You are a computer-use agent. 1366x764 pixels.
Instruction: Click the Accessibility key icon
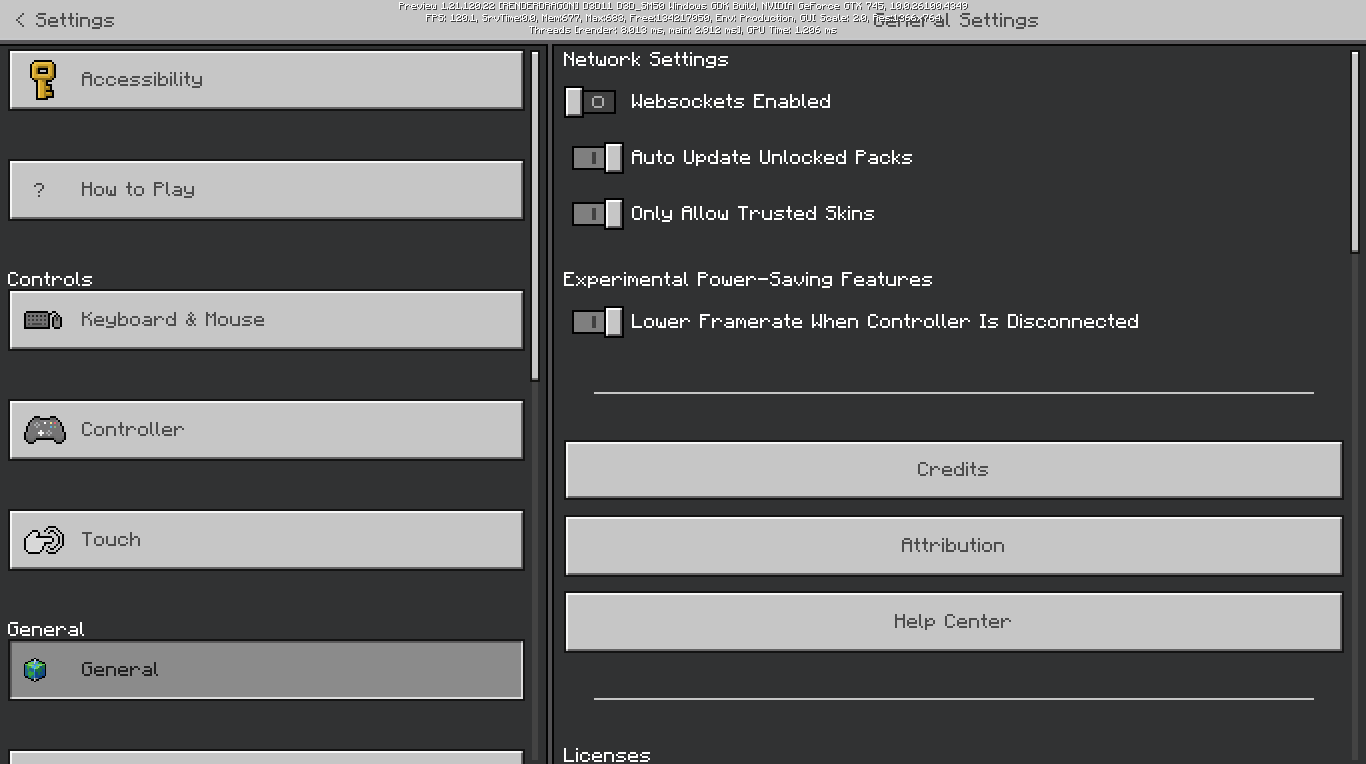[x=43, y=80]
